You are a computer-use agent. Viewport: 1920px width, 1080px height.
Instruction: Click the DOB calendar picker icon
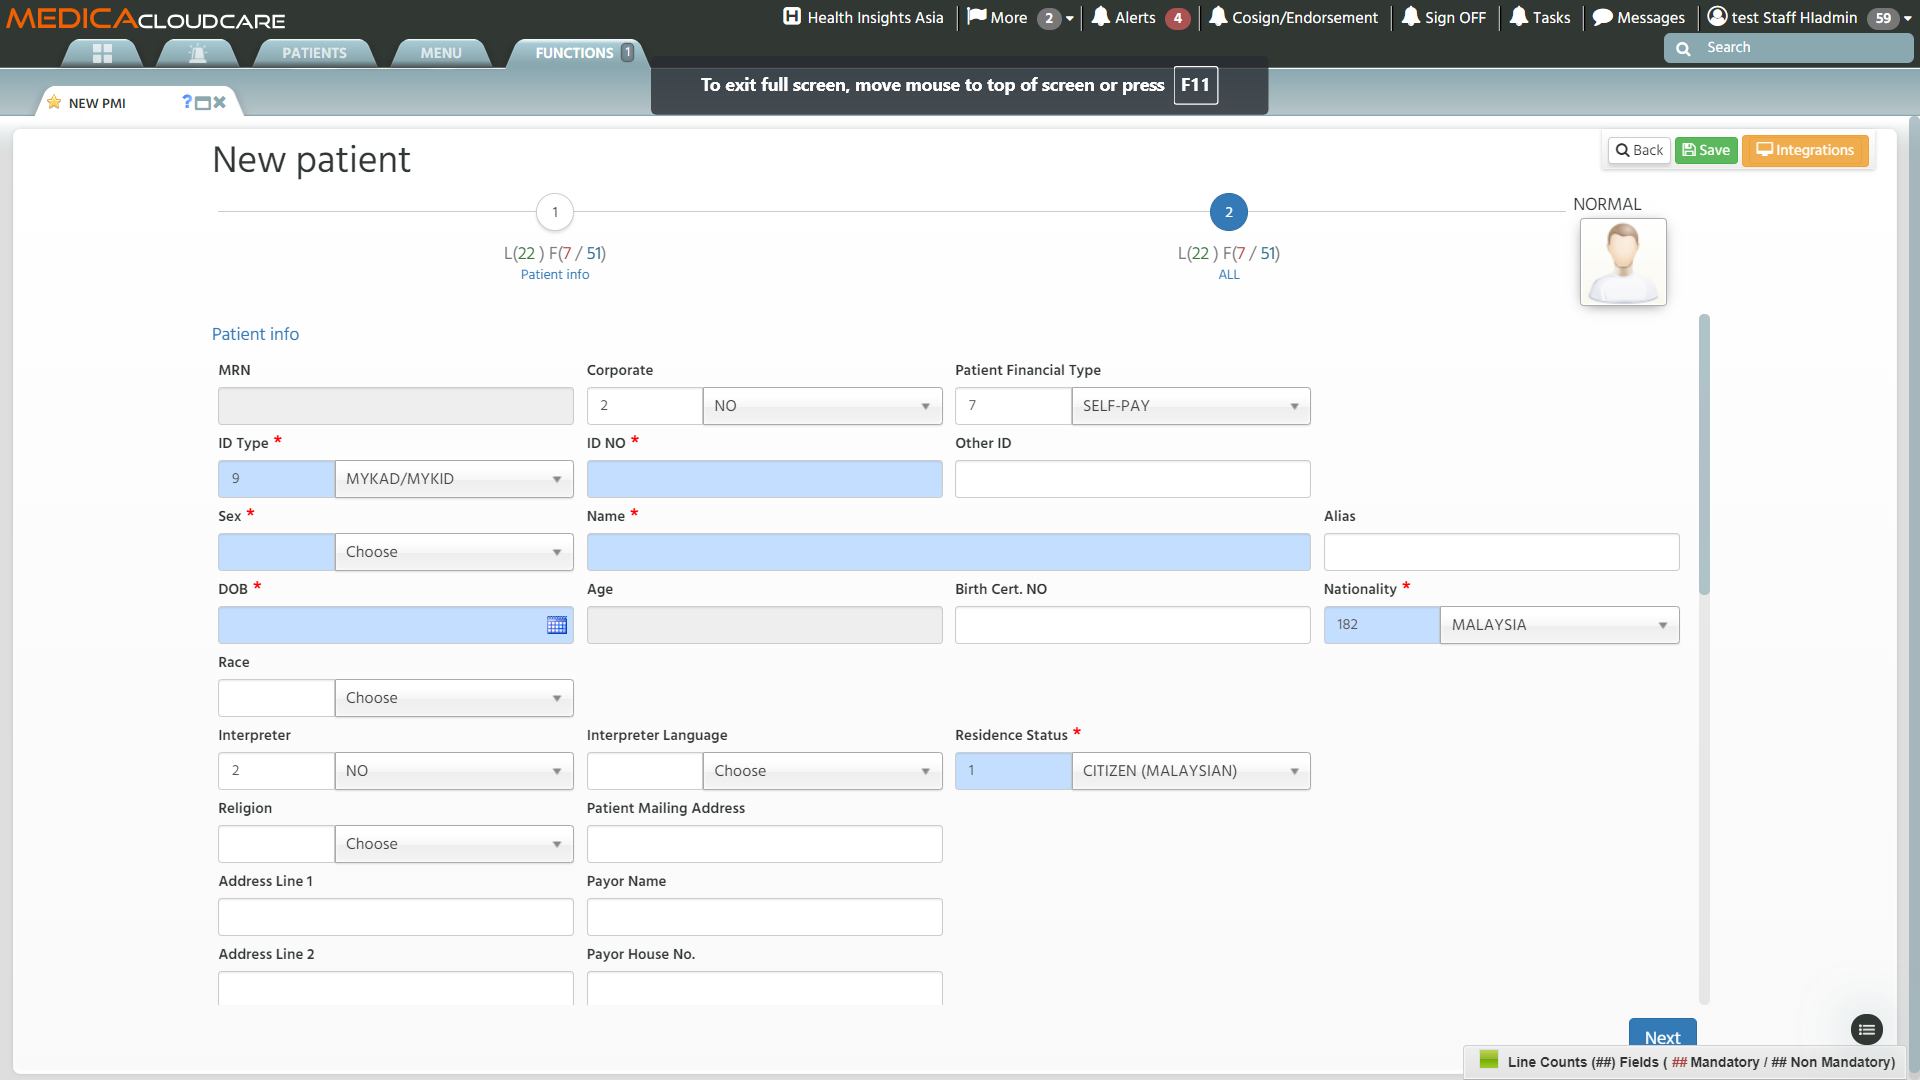(x=557, y=625)
